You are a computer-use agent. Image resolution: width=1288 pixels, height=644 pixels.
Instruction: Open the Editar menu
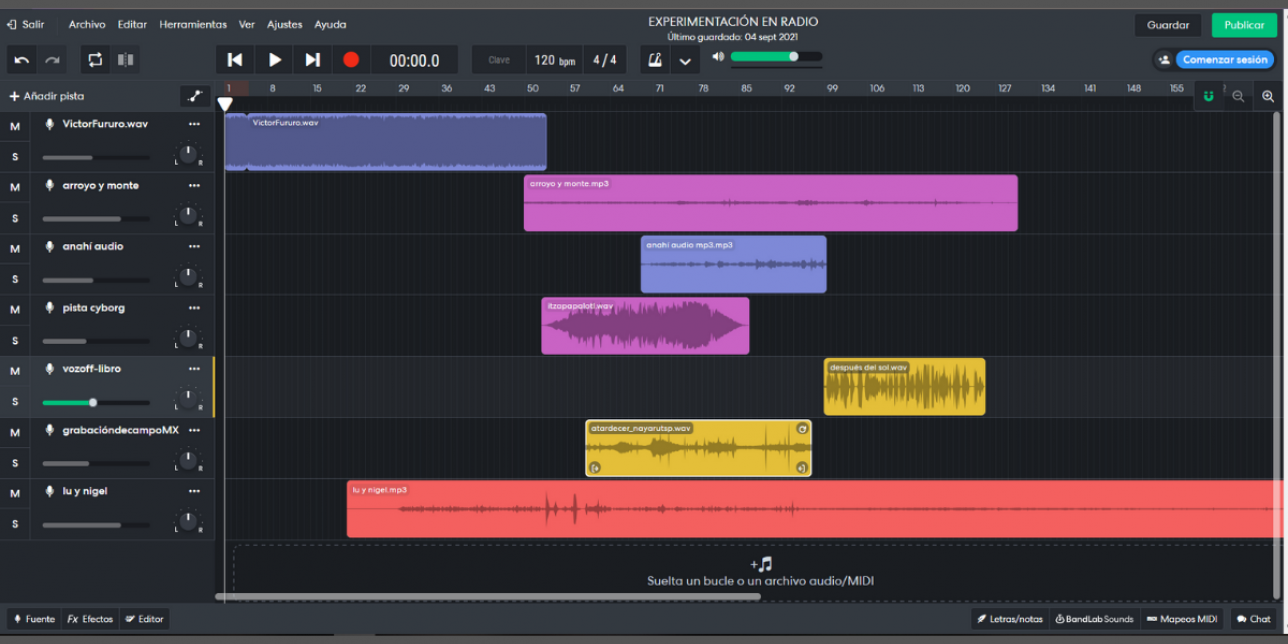pyautogui.click(x=132, y=24)
